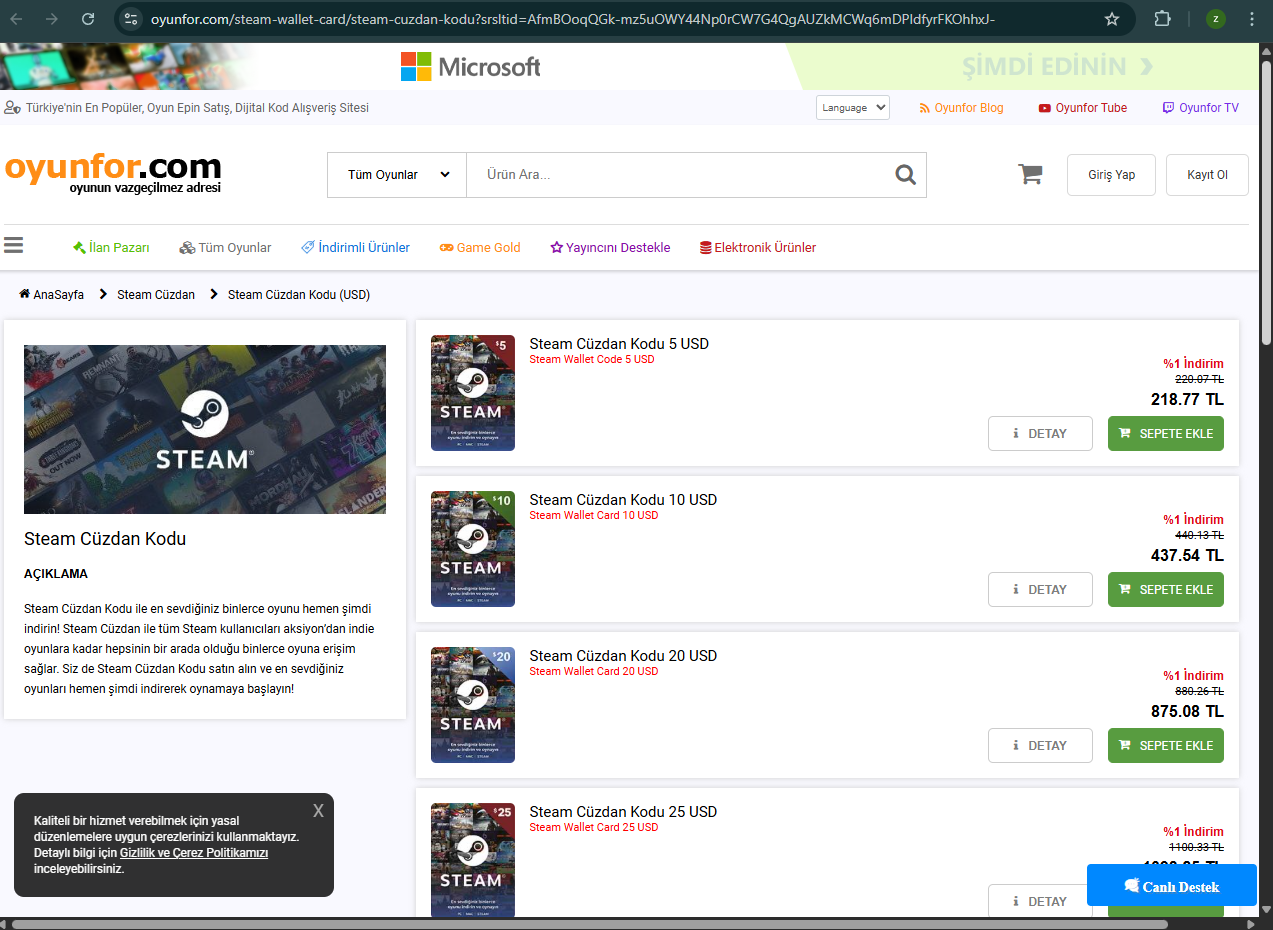
Task: Click the Kayıt Ol button
Action: 1207,175
